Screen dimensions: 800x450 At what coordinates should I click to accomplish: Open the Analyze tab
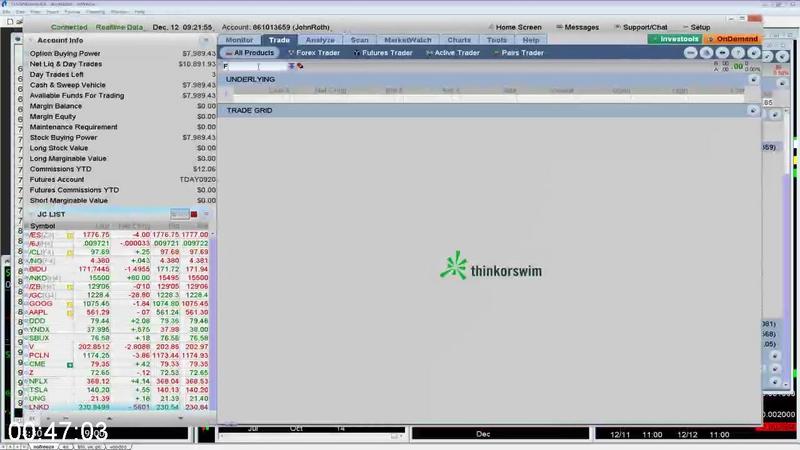click(320, 40)
